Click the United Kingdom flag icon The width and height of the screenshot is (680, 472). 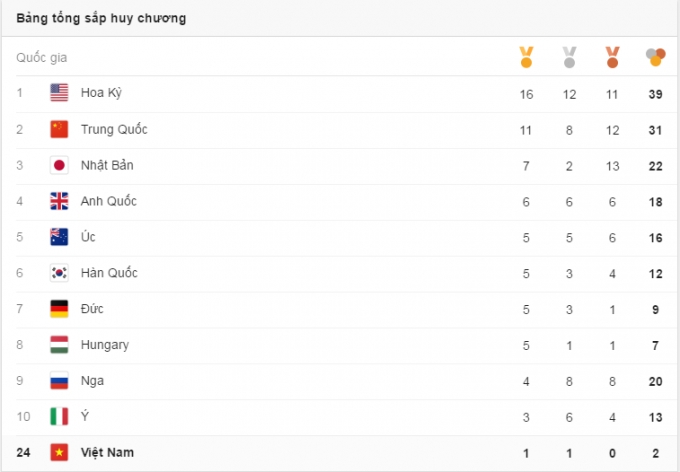[60, 201]
